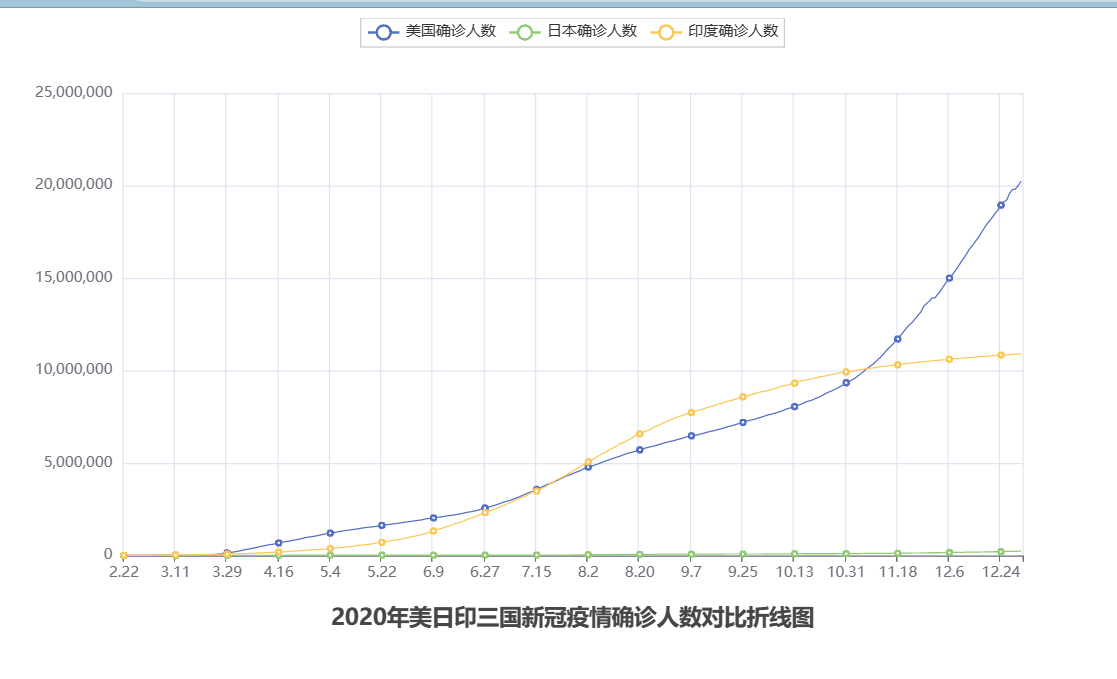1117x679 pixels.
Task: Click the 2.22 x-axis date label
Action: coord(124,572)
